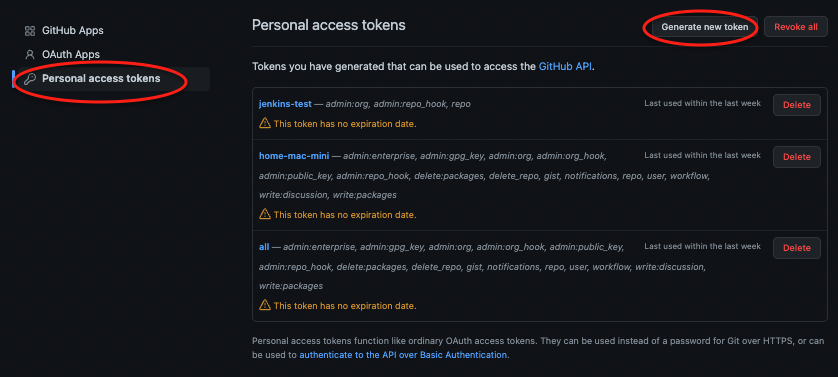Delete the home-mac-mini token
The height and width of the screenshot is (377, 838).
coord(797,157)
